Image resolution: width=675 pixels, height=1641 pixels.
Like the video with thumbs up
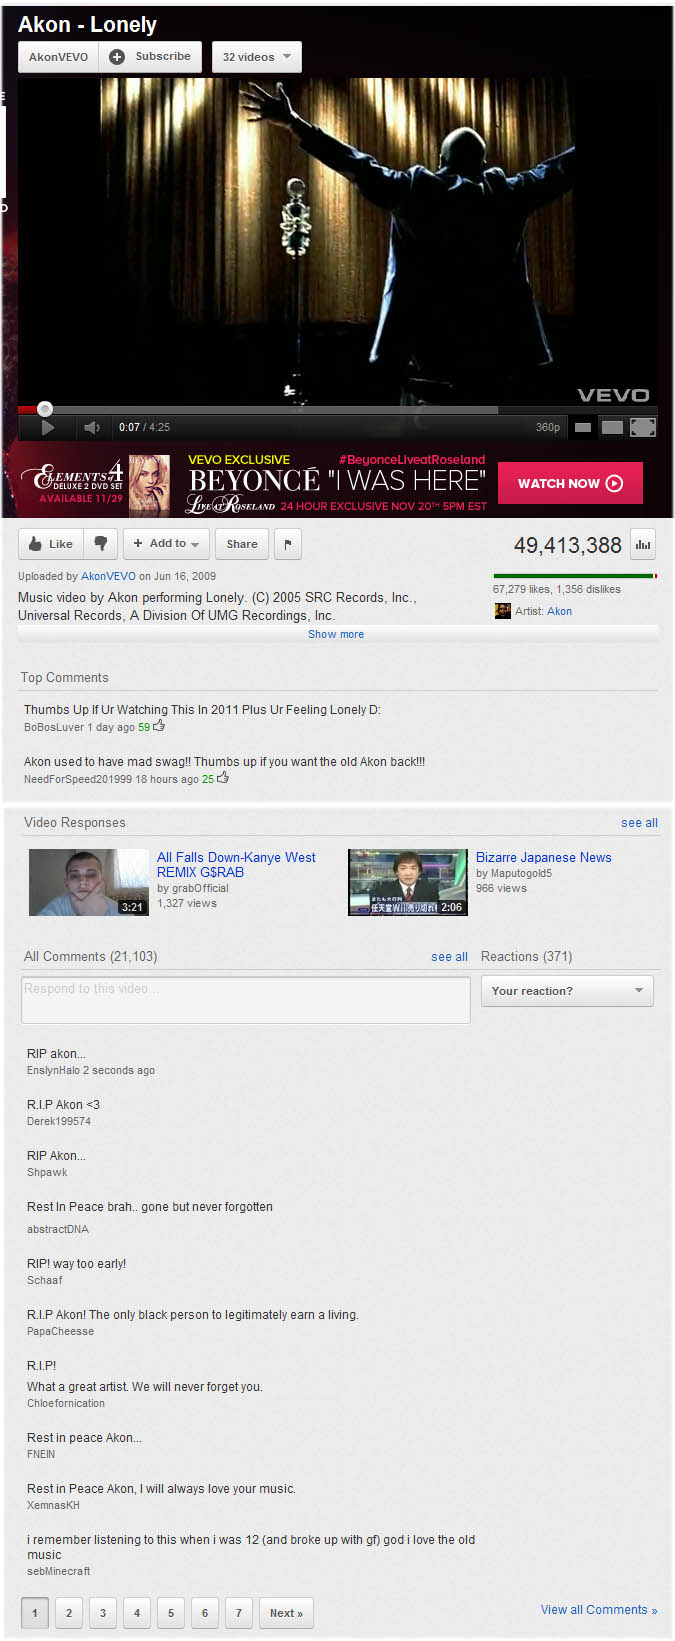point(50,544)
